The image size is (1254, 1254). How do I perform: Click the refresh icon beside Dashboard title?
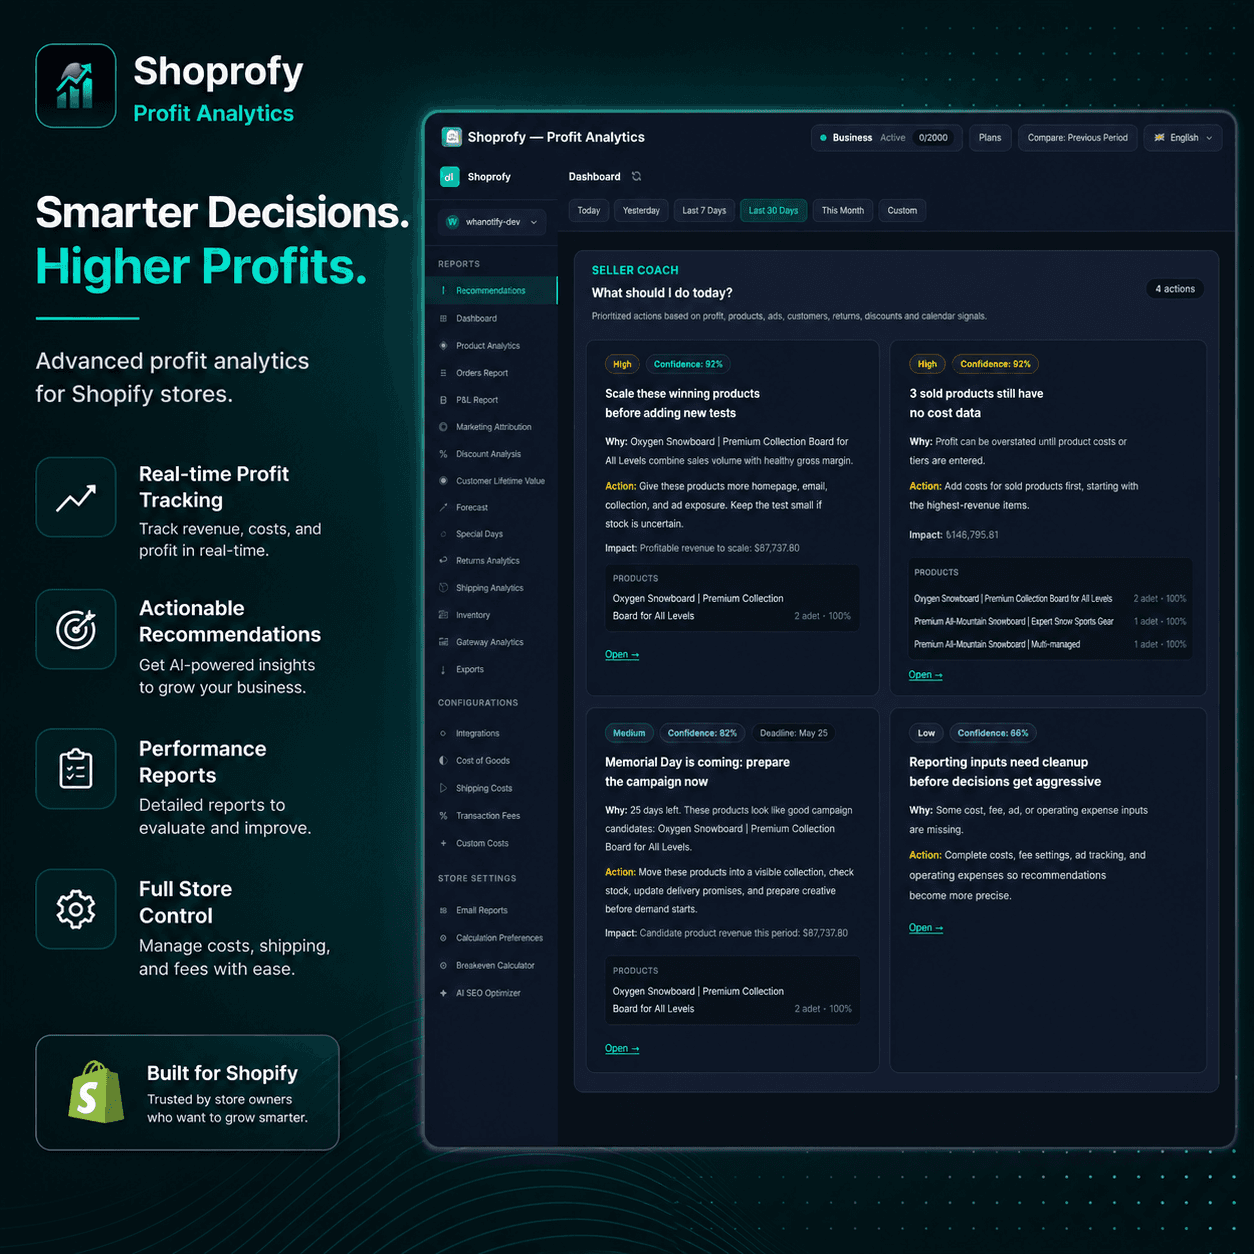(636, 177)
